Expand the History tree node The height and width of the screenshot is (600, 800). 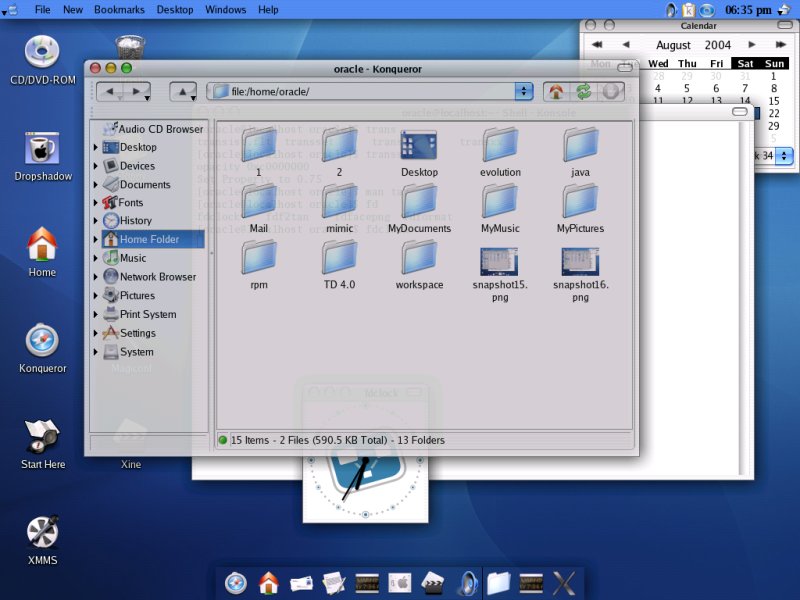pos(95,221)
